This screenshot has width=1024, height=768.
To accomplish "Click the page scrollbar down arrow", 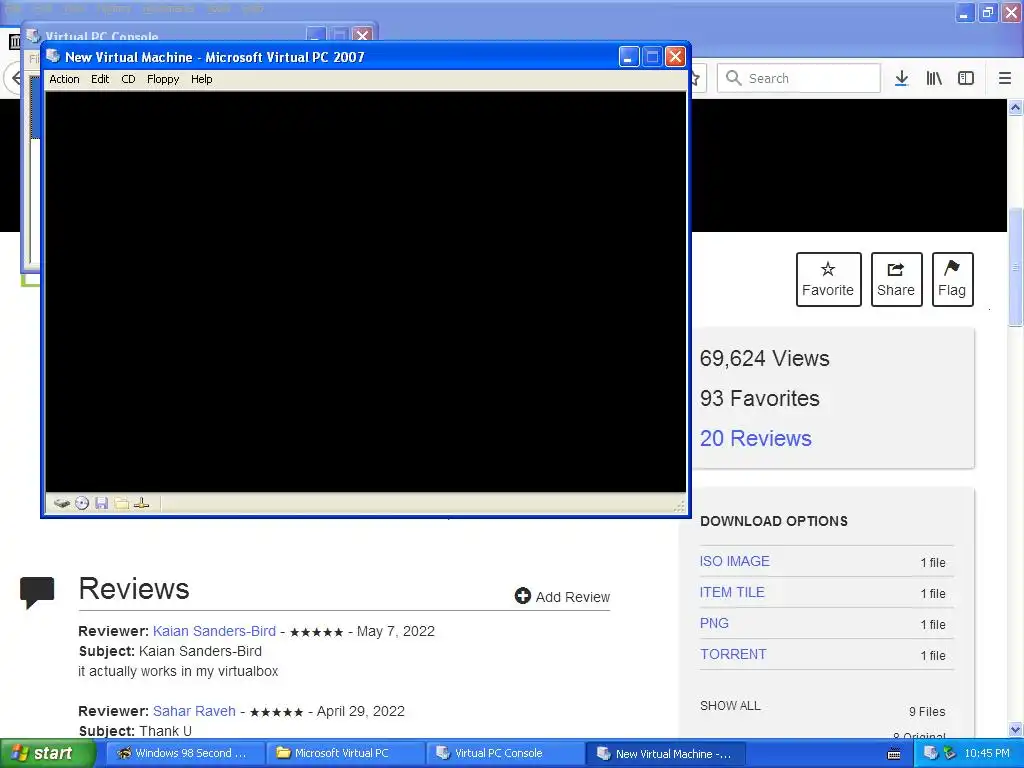I will (1016, 729).
